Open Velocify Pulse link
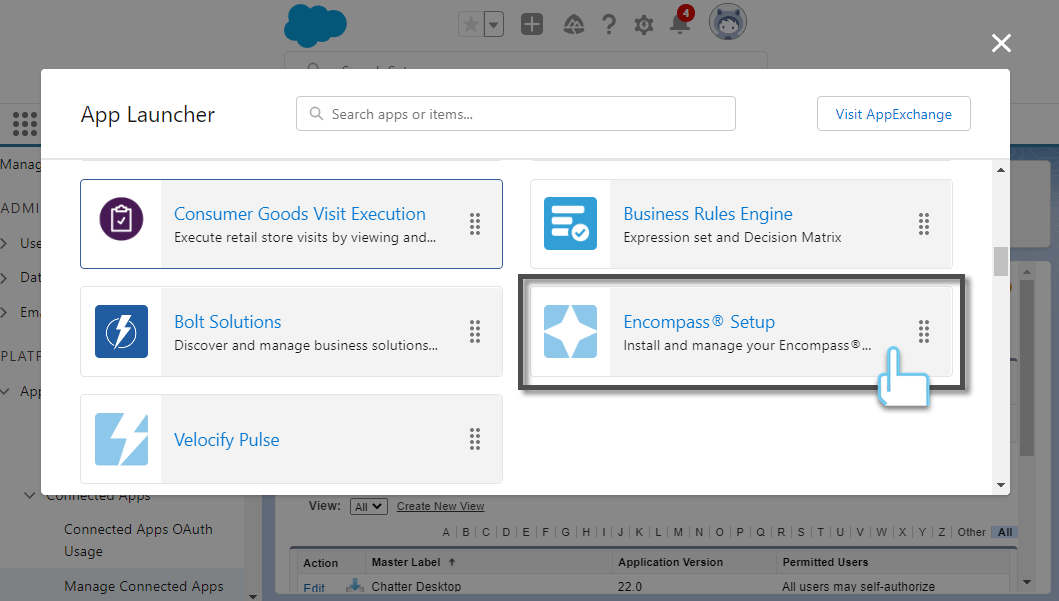The width and height of the screenshot is (1059, 601). click(227, 440)
